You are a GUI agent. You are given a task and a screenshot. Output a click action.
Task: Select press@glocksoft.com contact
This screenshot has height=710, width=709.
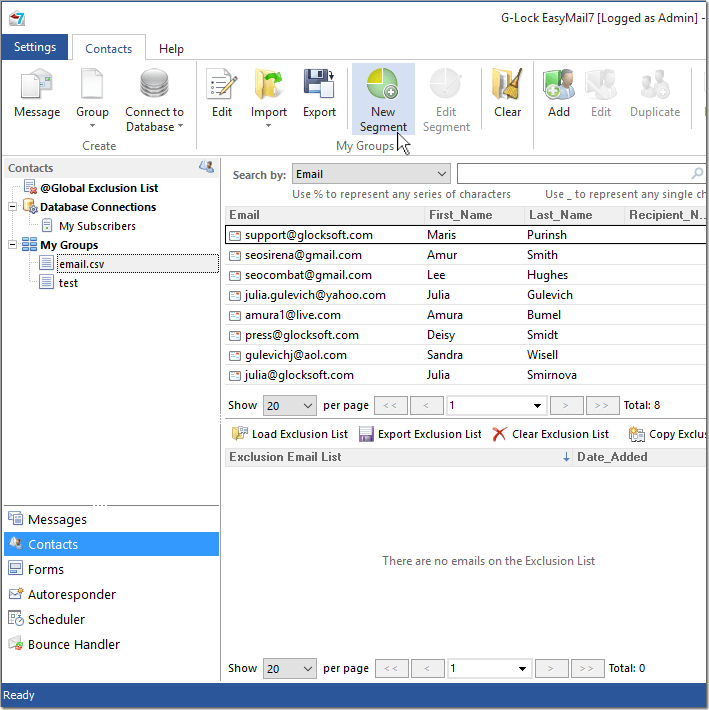click(465, 335)
